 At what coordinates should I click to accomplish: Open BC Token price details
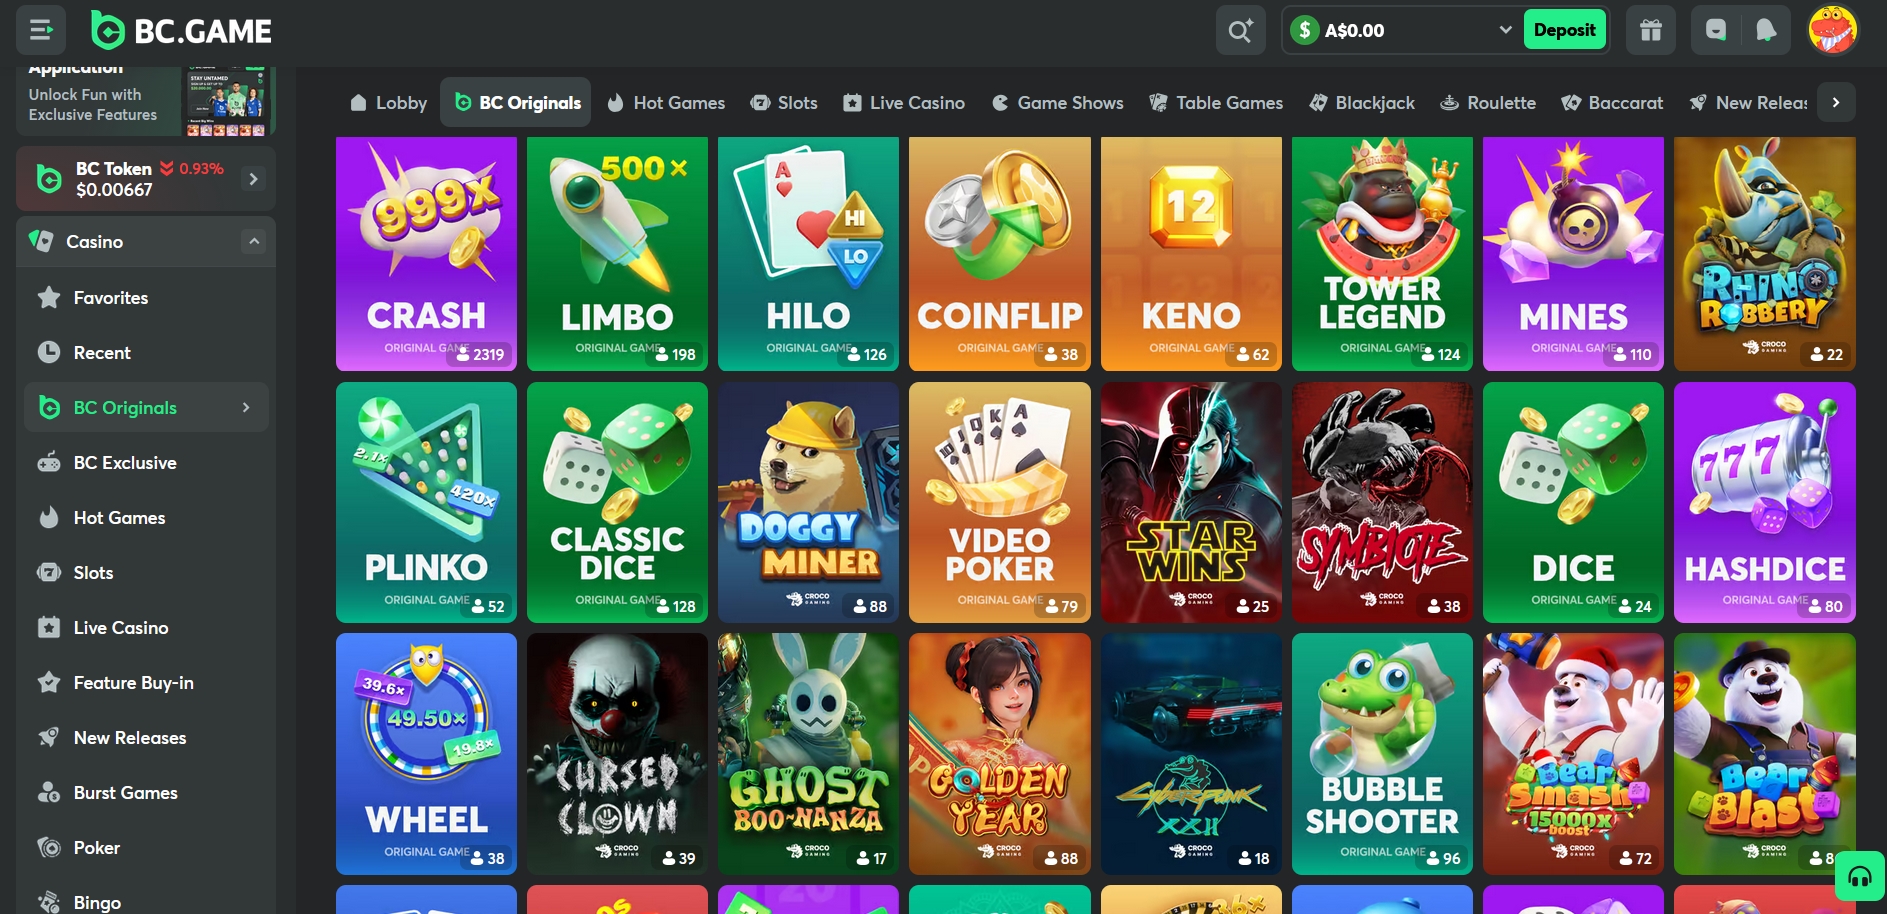coord(145,178)
